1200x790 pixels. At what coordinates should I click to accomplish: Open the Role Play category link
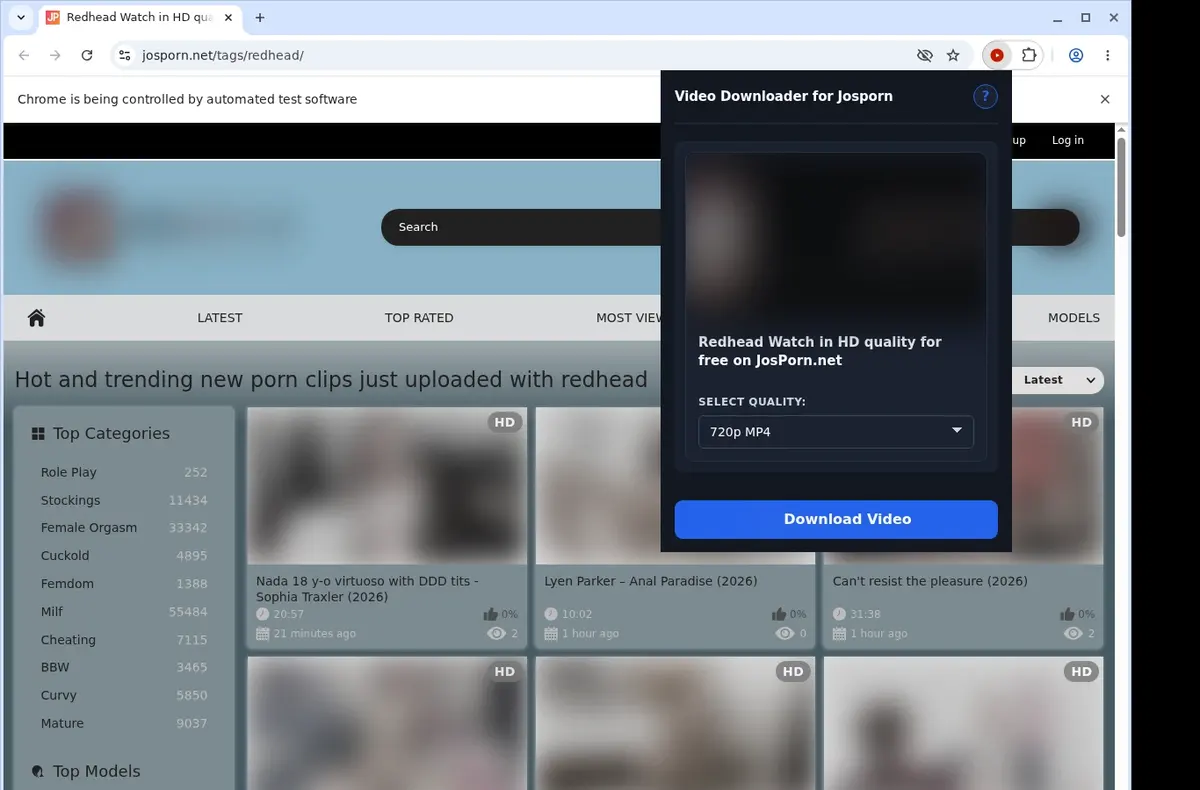click(69, 472)
